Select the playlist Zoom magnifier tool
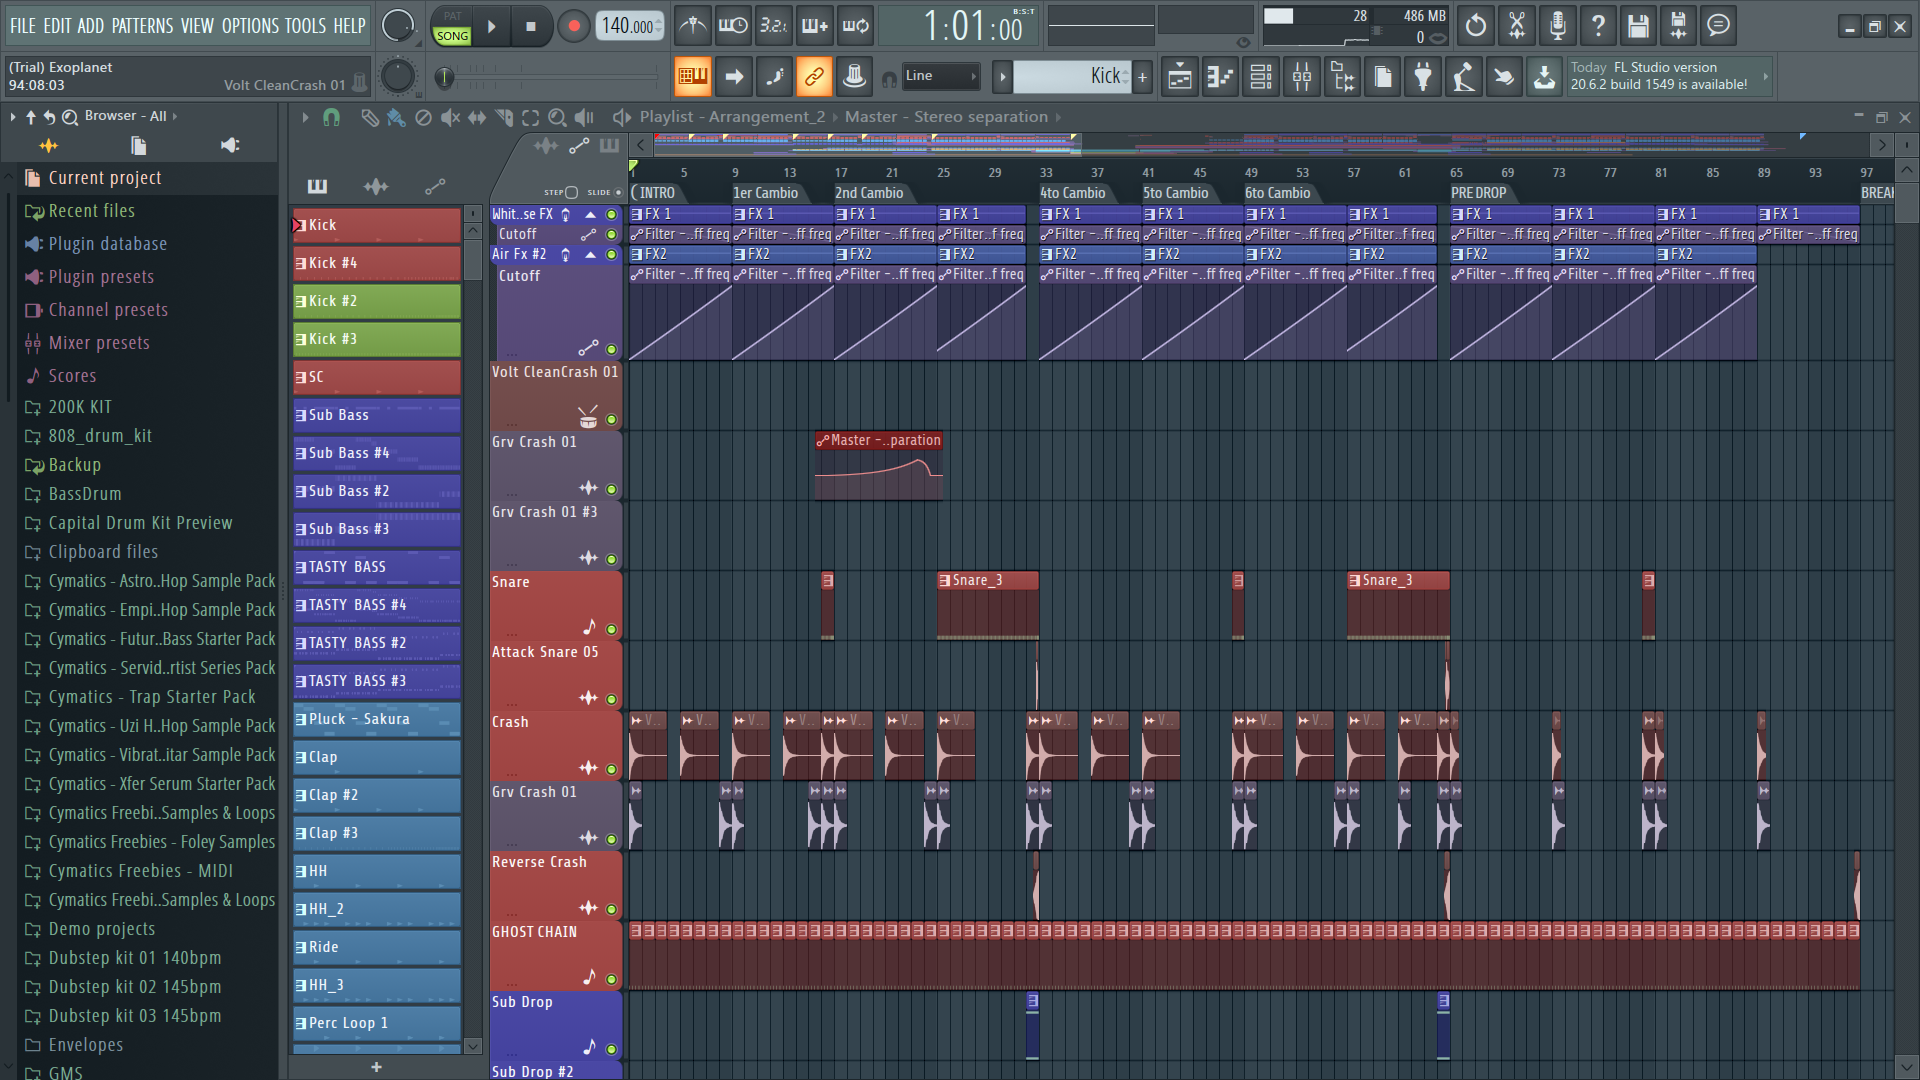Image resolution: width=1920 pixels, height=1080 pixels. 557,118
